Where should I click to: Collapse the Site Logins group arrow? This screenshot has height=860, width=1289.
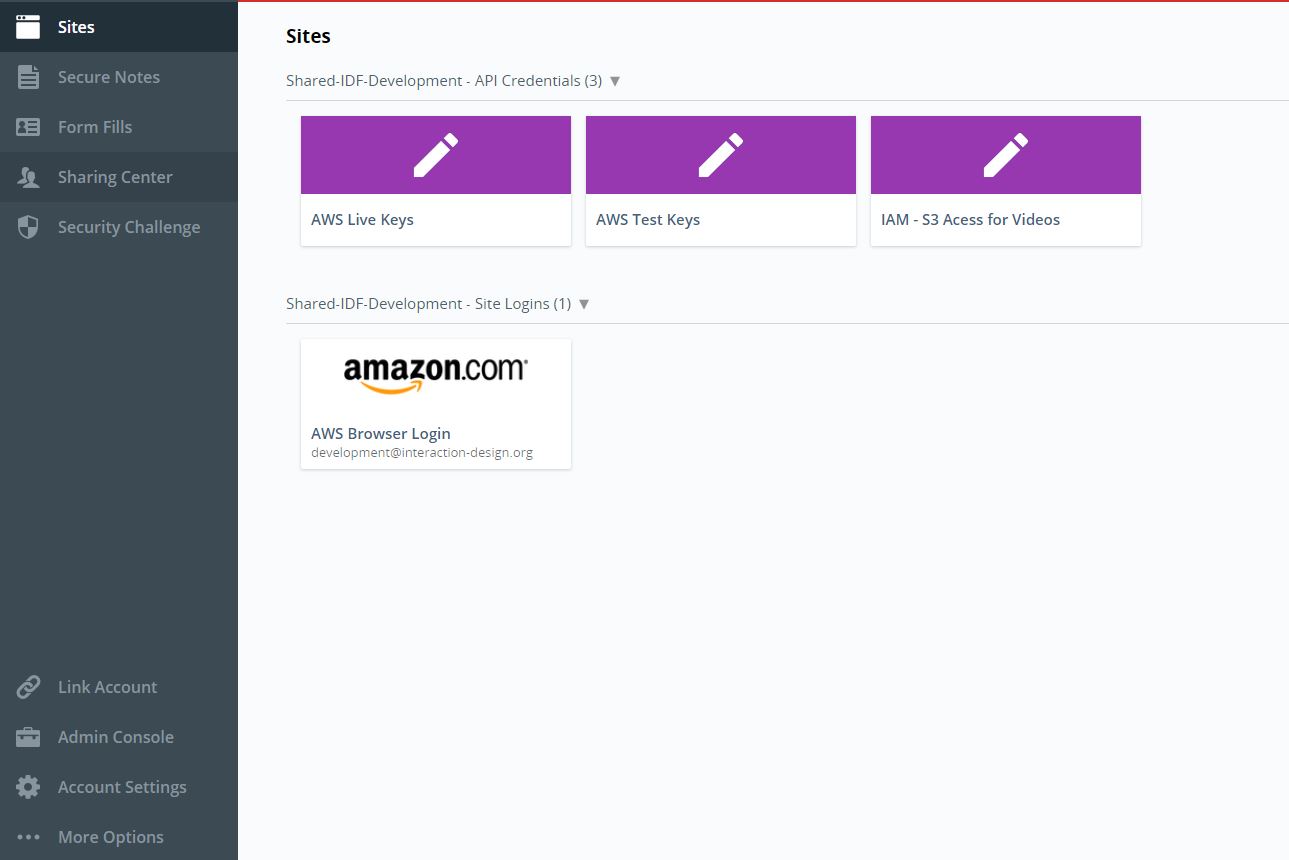(584, 304)
